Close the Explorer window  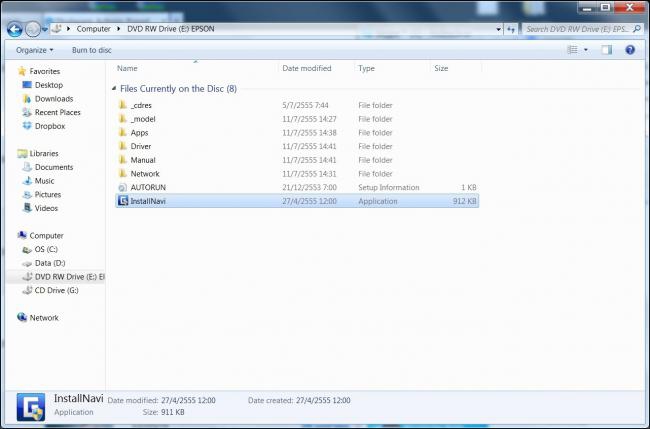point(630,7)
